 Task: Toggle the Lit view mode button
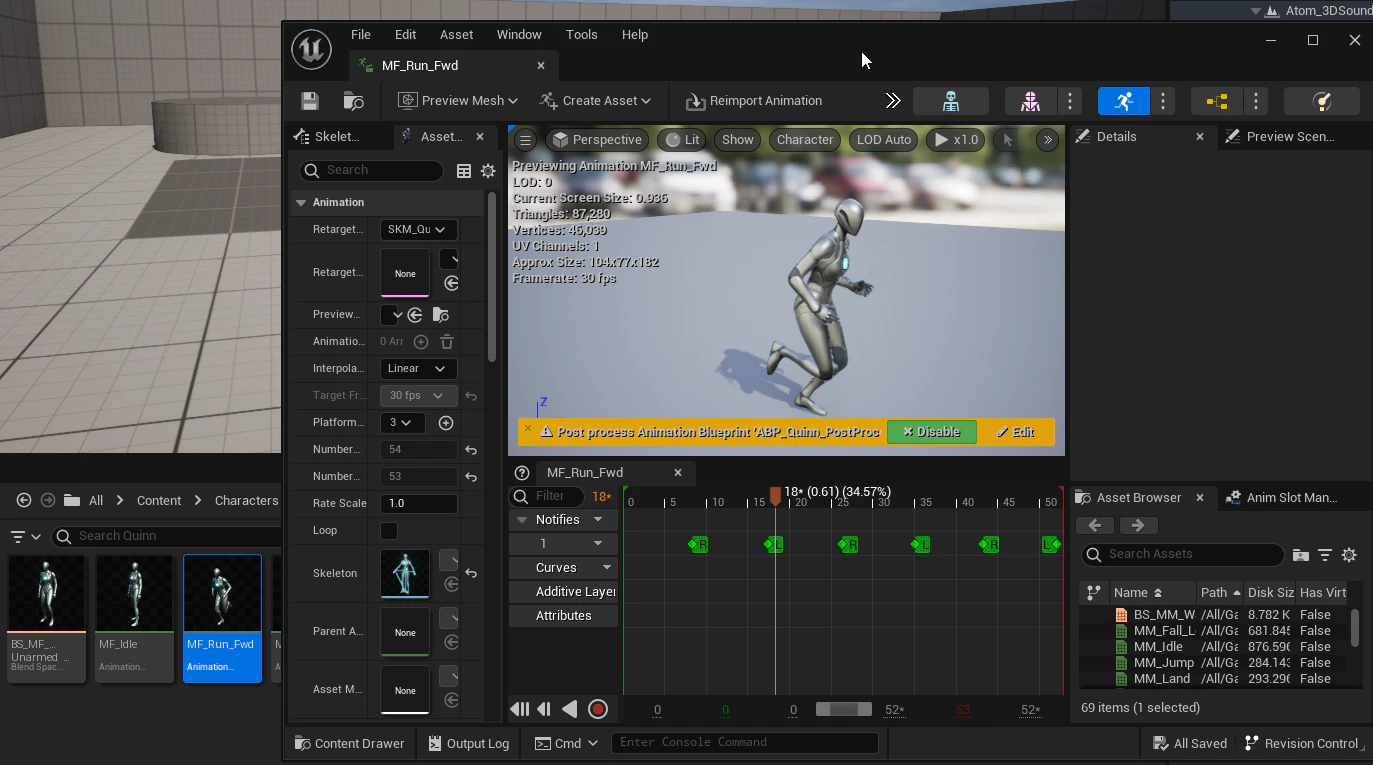pos(683,140)
